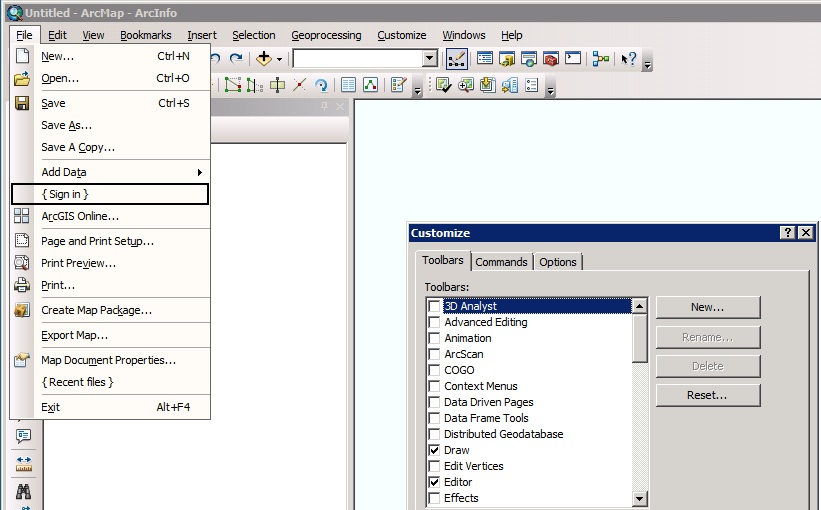Viewport: 821px width, 510px height.
Task: Click the New... toolbar button
Action: click(x=707, y=307)
